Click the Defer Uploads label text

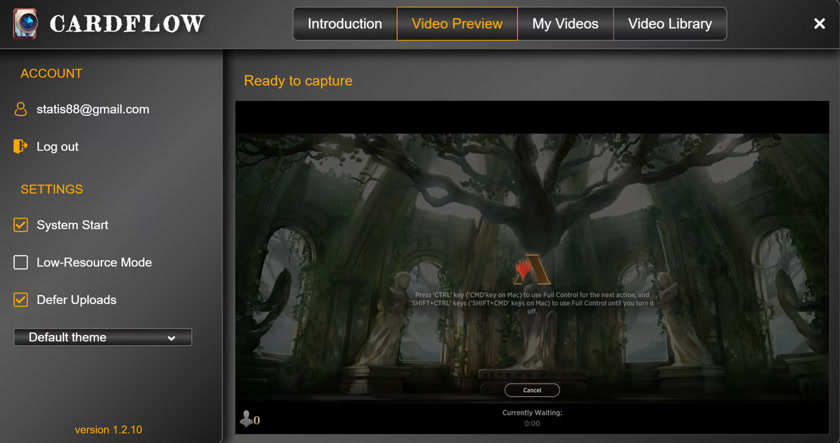tap(77, 300)
